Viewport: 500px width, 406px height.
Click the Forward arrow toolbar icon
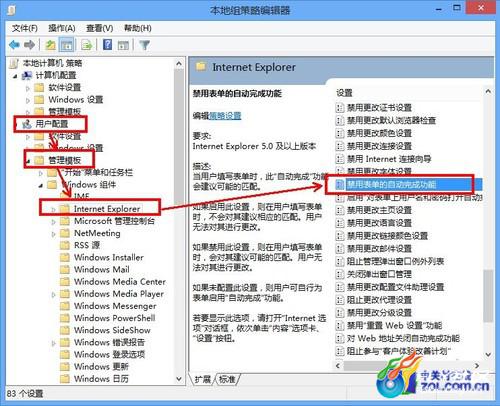click(29, 45)
